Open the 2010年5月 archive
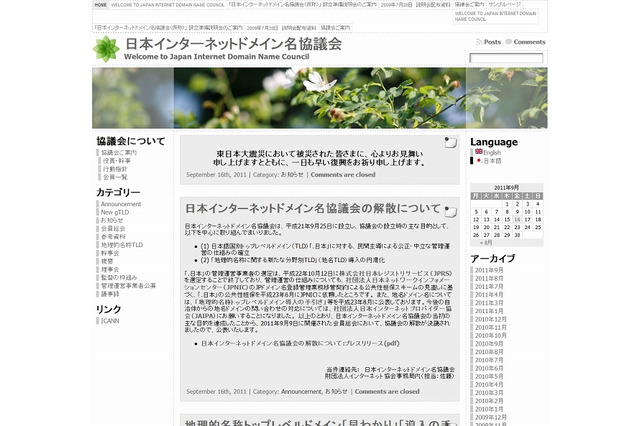Viewport: 640px width, 426px height. [489, 376]
